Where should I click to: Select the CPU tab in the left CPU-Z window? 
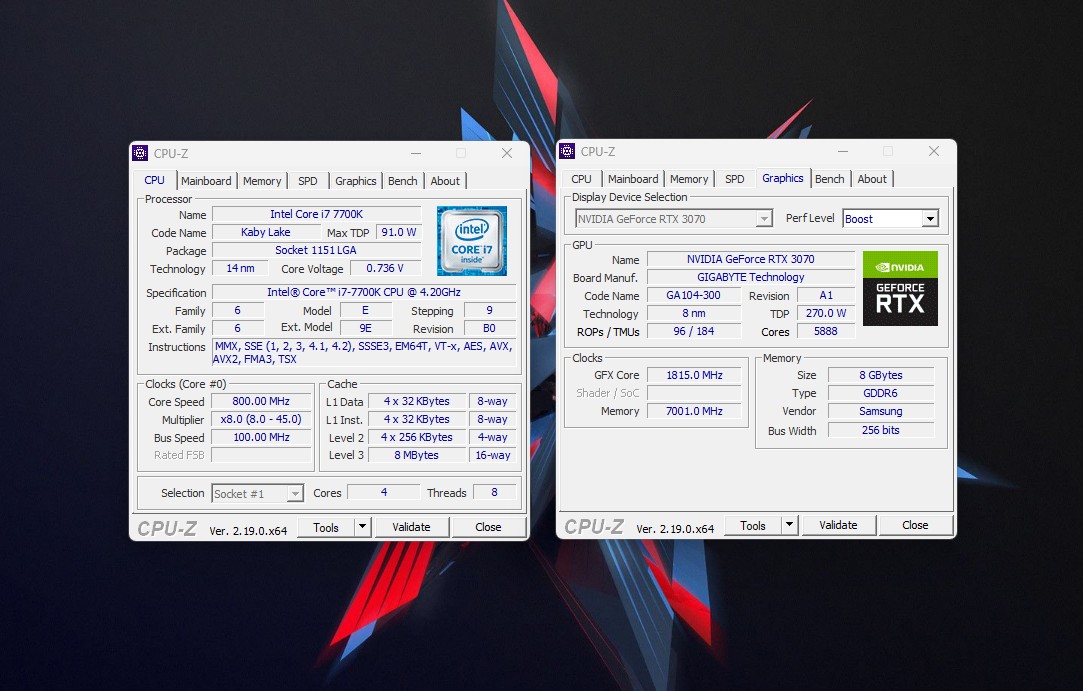click(x=154, y=180)
